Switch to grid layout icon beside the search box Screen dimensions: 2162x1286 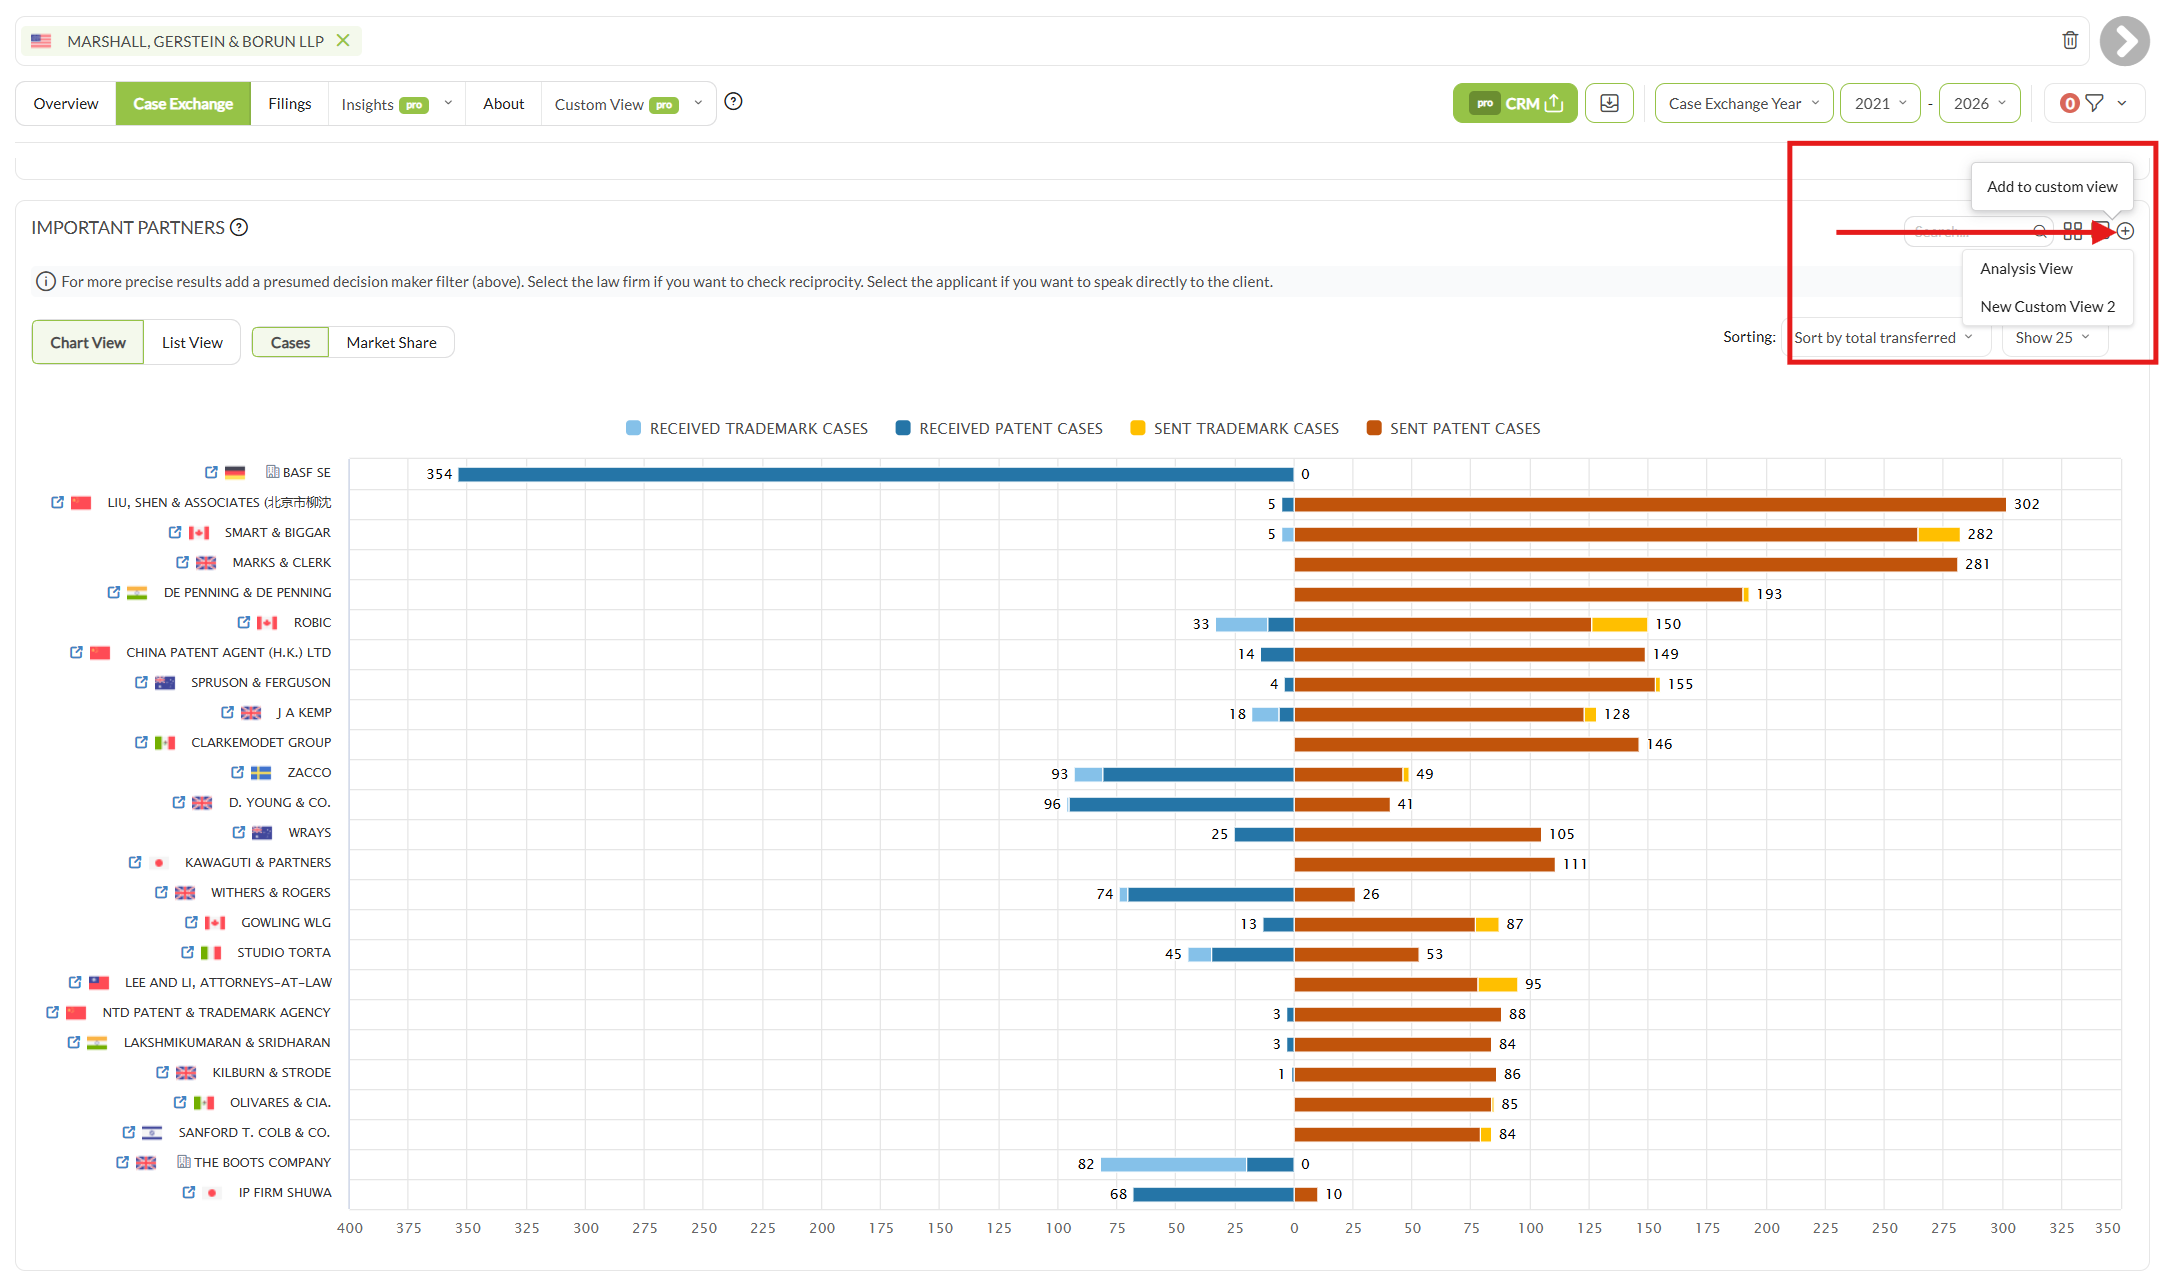(x=2073, y=231)
